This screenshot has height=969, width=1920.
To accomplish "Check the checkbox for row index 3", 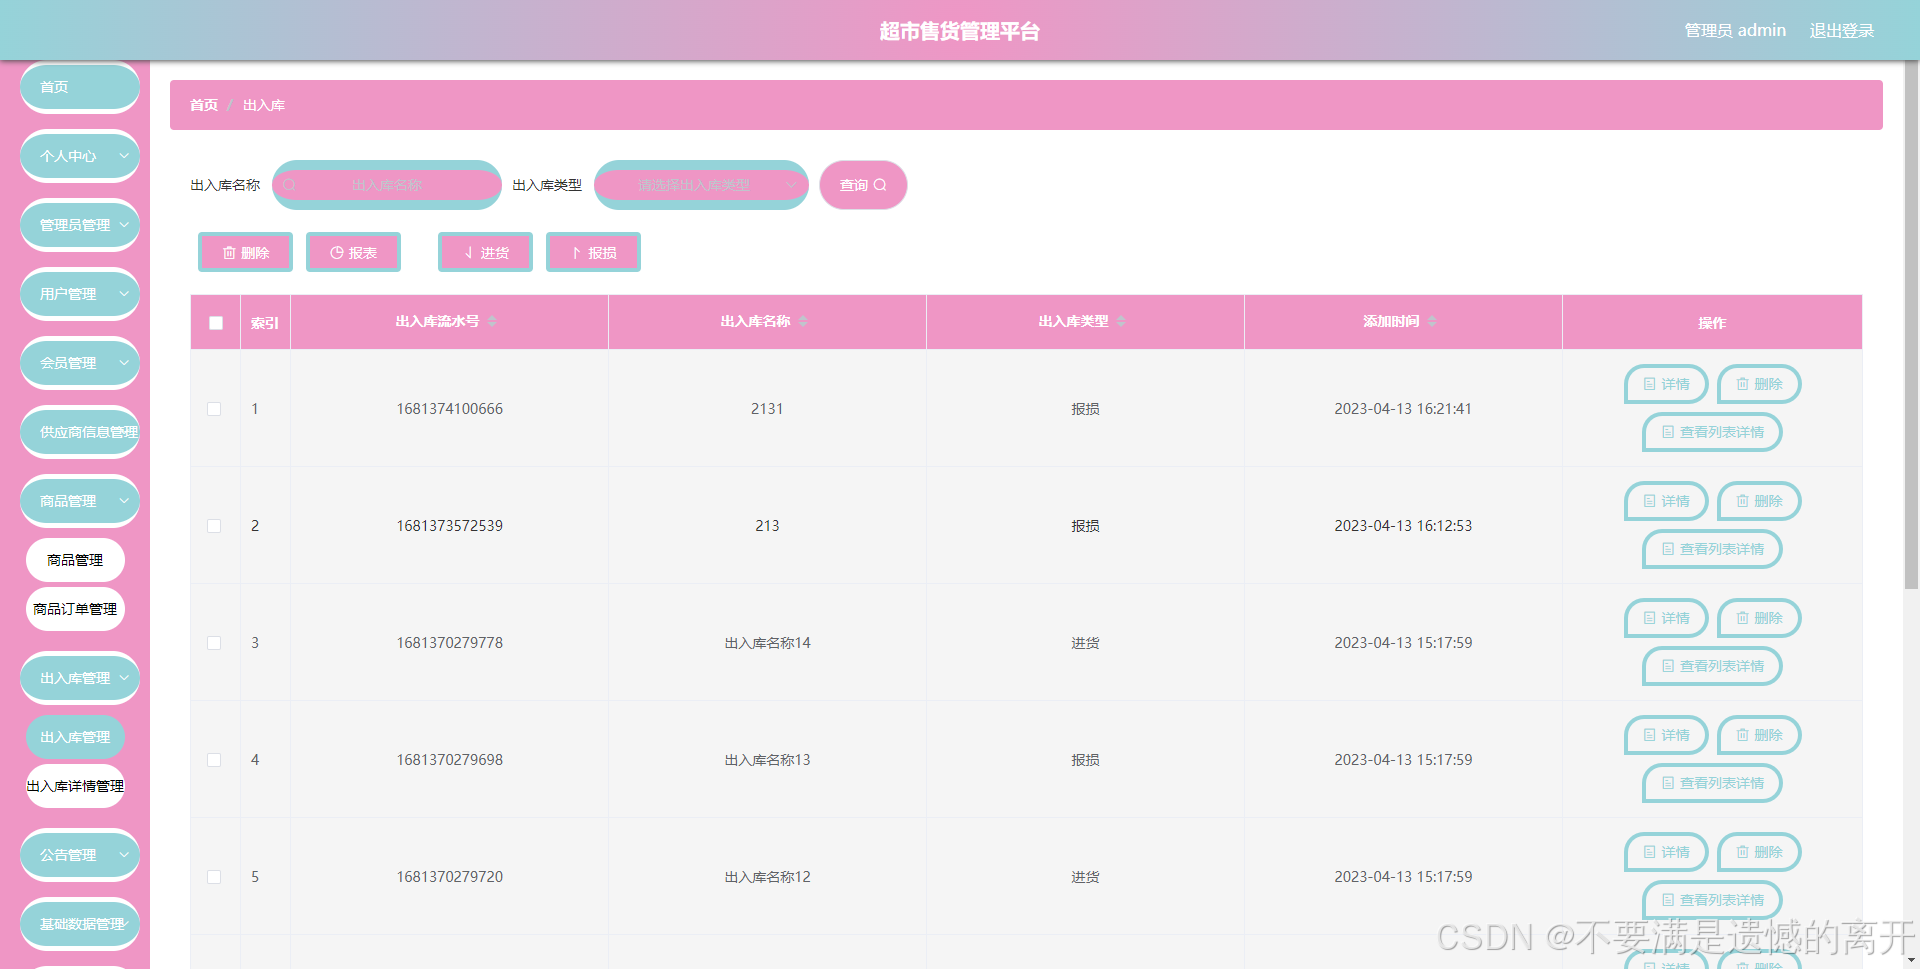I will [214, 643].
